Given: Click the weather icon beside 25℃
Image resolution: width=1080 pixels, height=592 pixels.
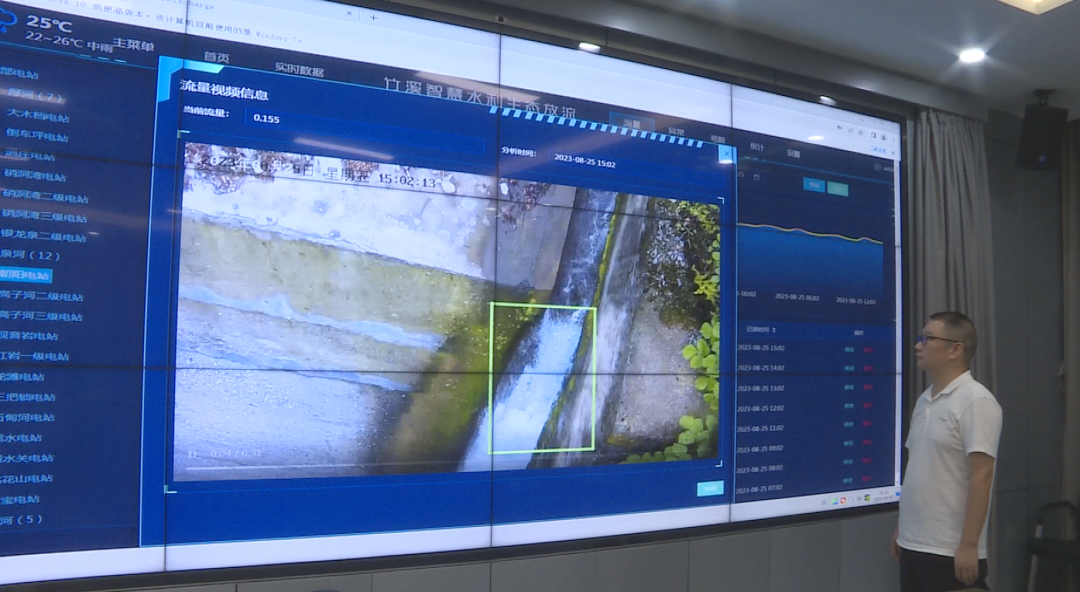Looking at the screenshot, I should [x=8, y=21].
